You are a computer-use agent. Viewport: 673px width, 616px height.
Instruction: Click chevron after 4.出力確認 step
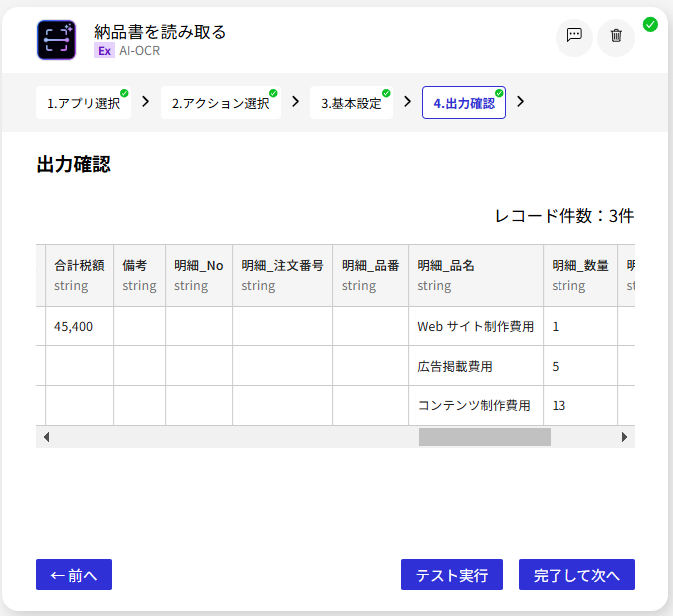click(x=521, y=102)
